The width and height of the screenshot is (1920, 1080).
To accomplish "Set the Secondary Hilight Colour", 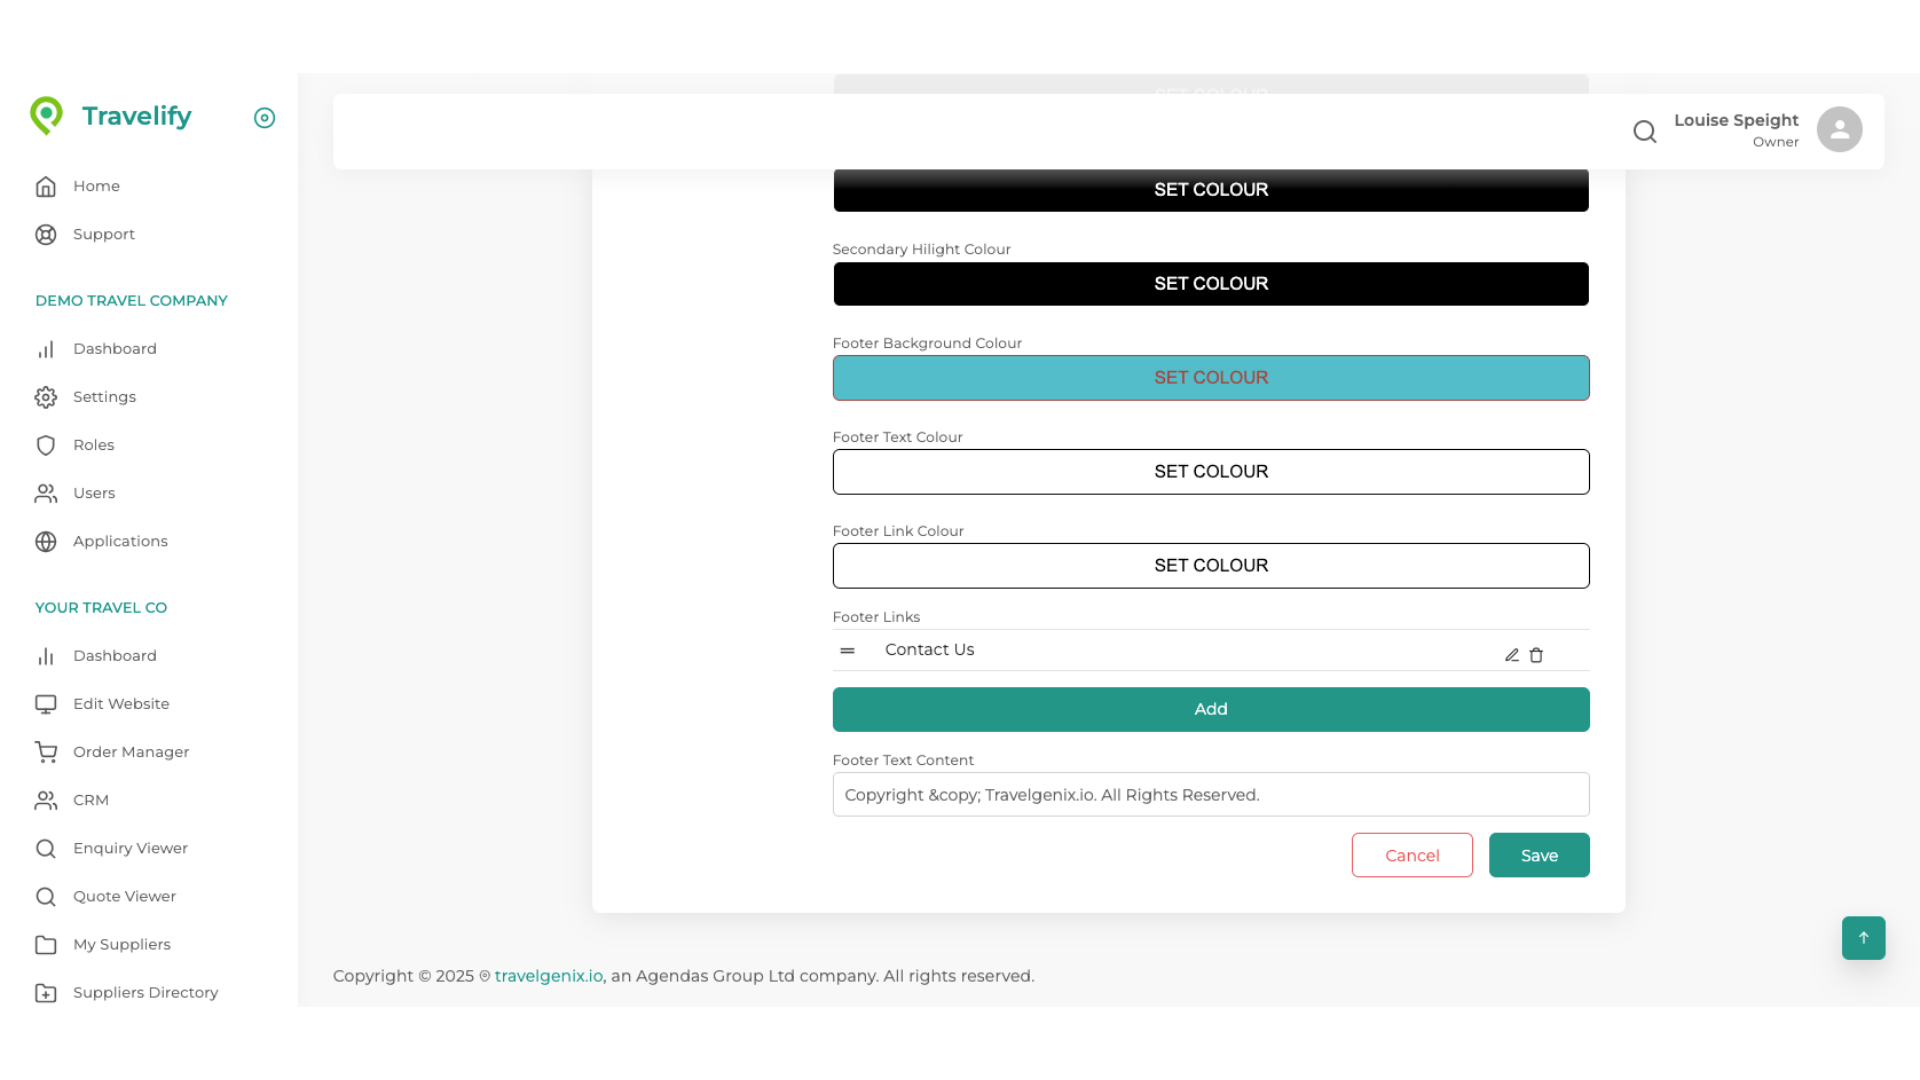I will 1210,284.
